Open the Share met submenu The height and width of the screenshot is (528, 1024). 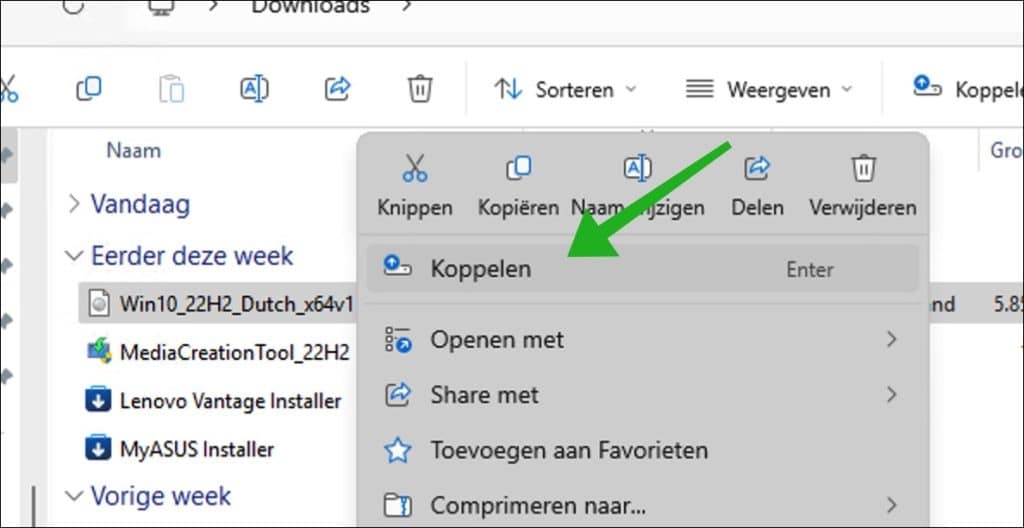643,395
